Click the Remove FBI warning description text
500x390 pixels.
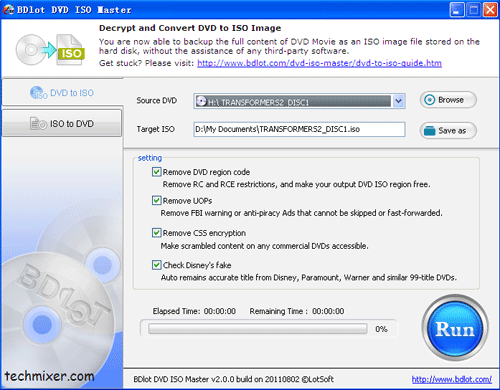(302, 213)
